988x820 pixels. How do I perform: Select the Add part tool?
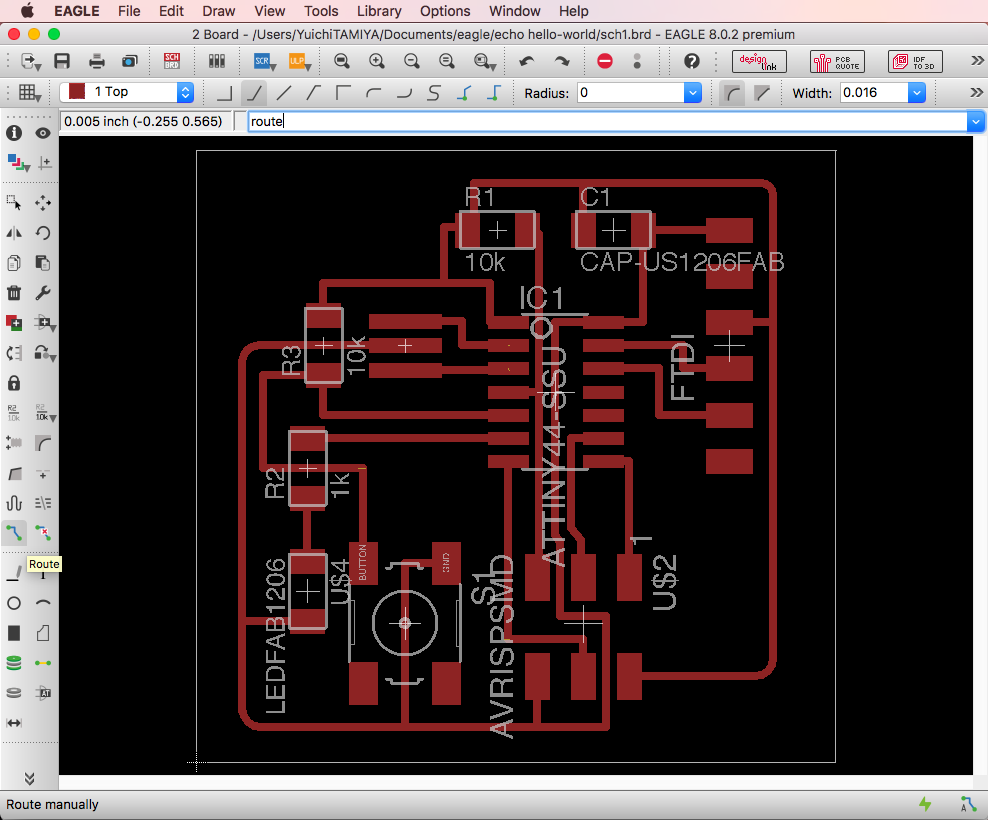[x=14, y=323]
